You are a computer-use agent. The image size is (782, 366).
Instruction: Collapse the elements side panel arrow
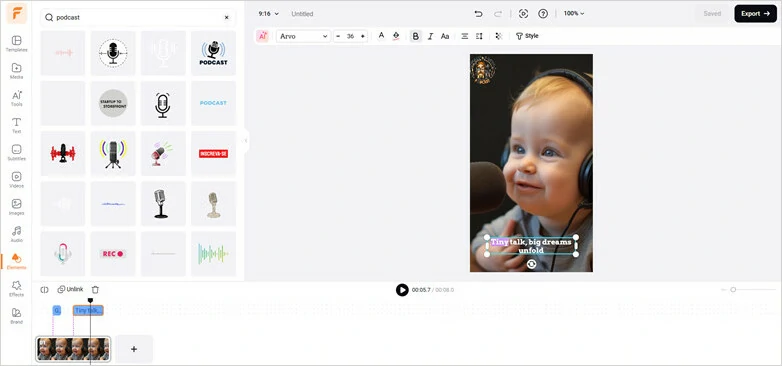[245, 141]
